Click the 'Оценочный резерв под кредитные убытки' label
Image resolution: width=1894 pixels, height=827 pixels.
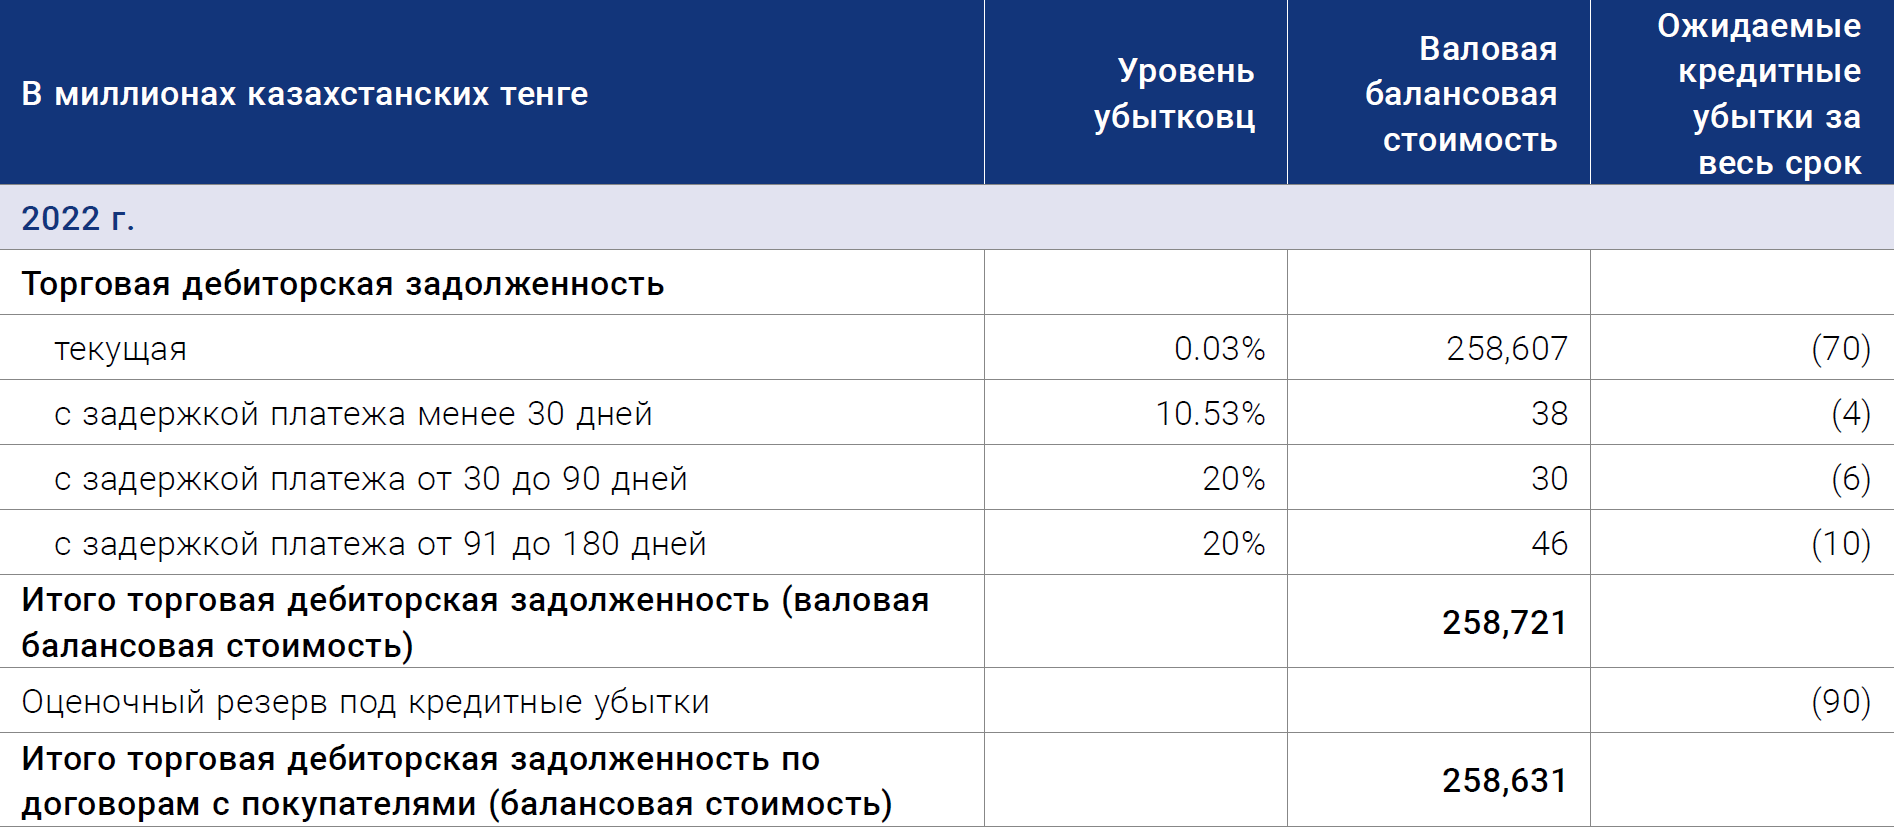[365, 701]
